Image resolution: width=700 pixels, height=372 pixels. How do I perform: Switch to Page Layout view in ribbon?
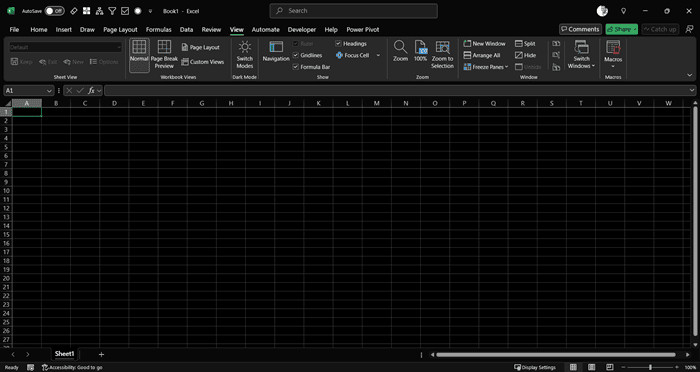tap(200, 47)
